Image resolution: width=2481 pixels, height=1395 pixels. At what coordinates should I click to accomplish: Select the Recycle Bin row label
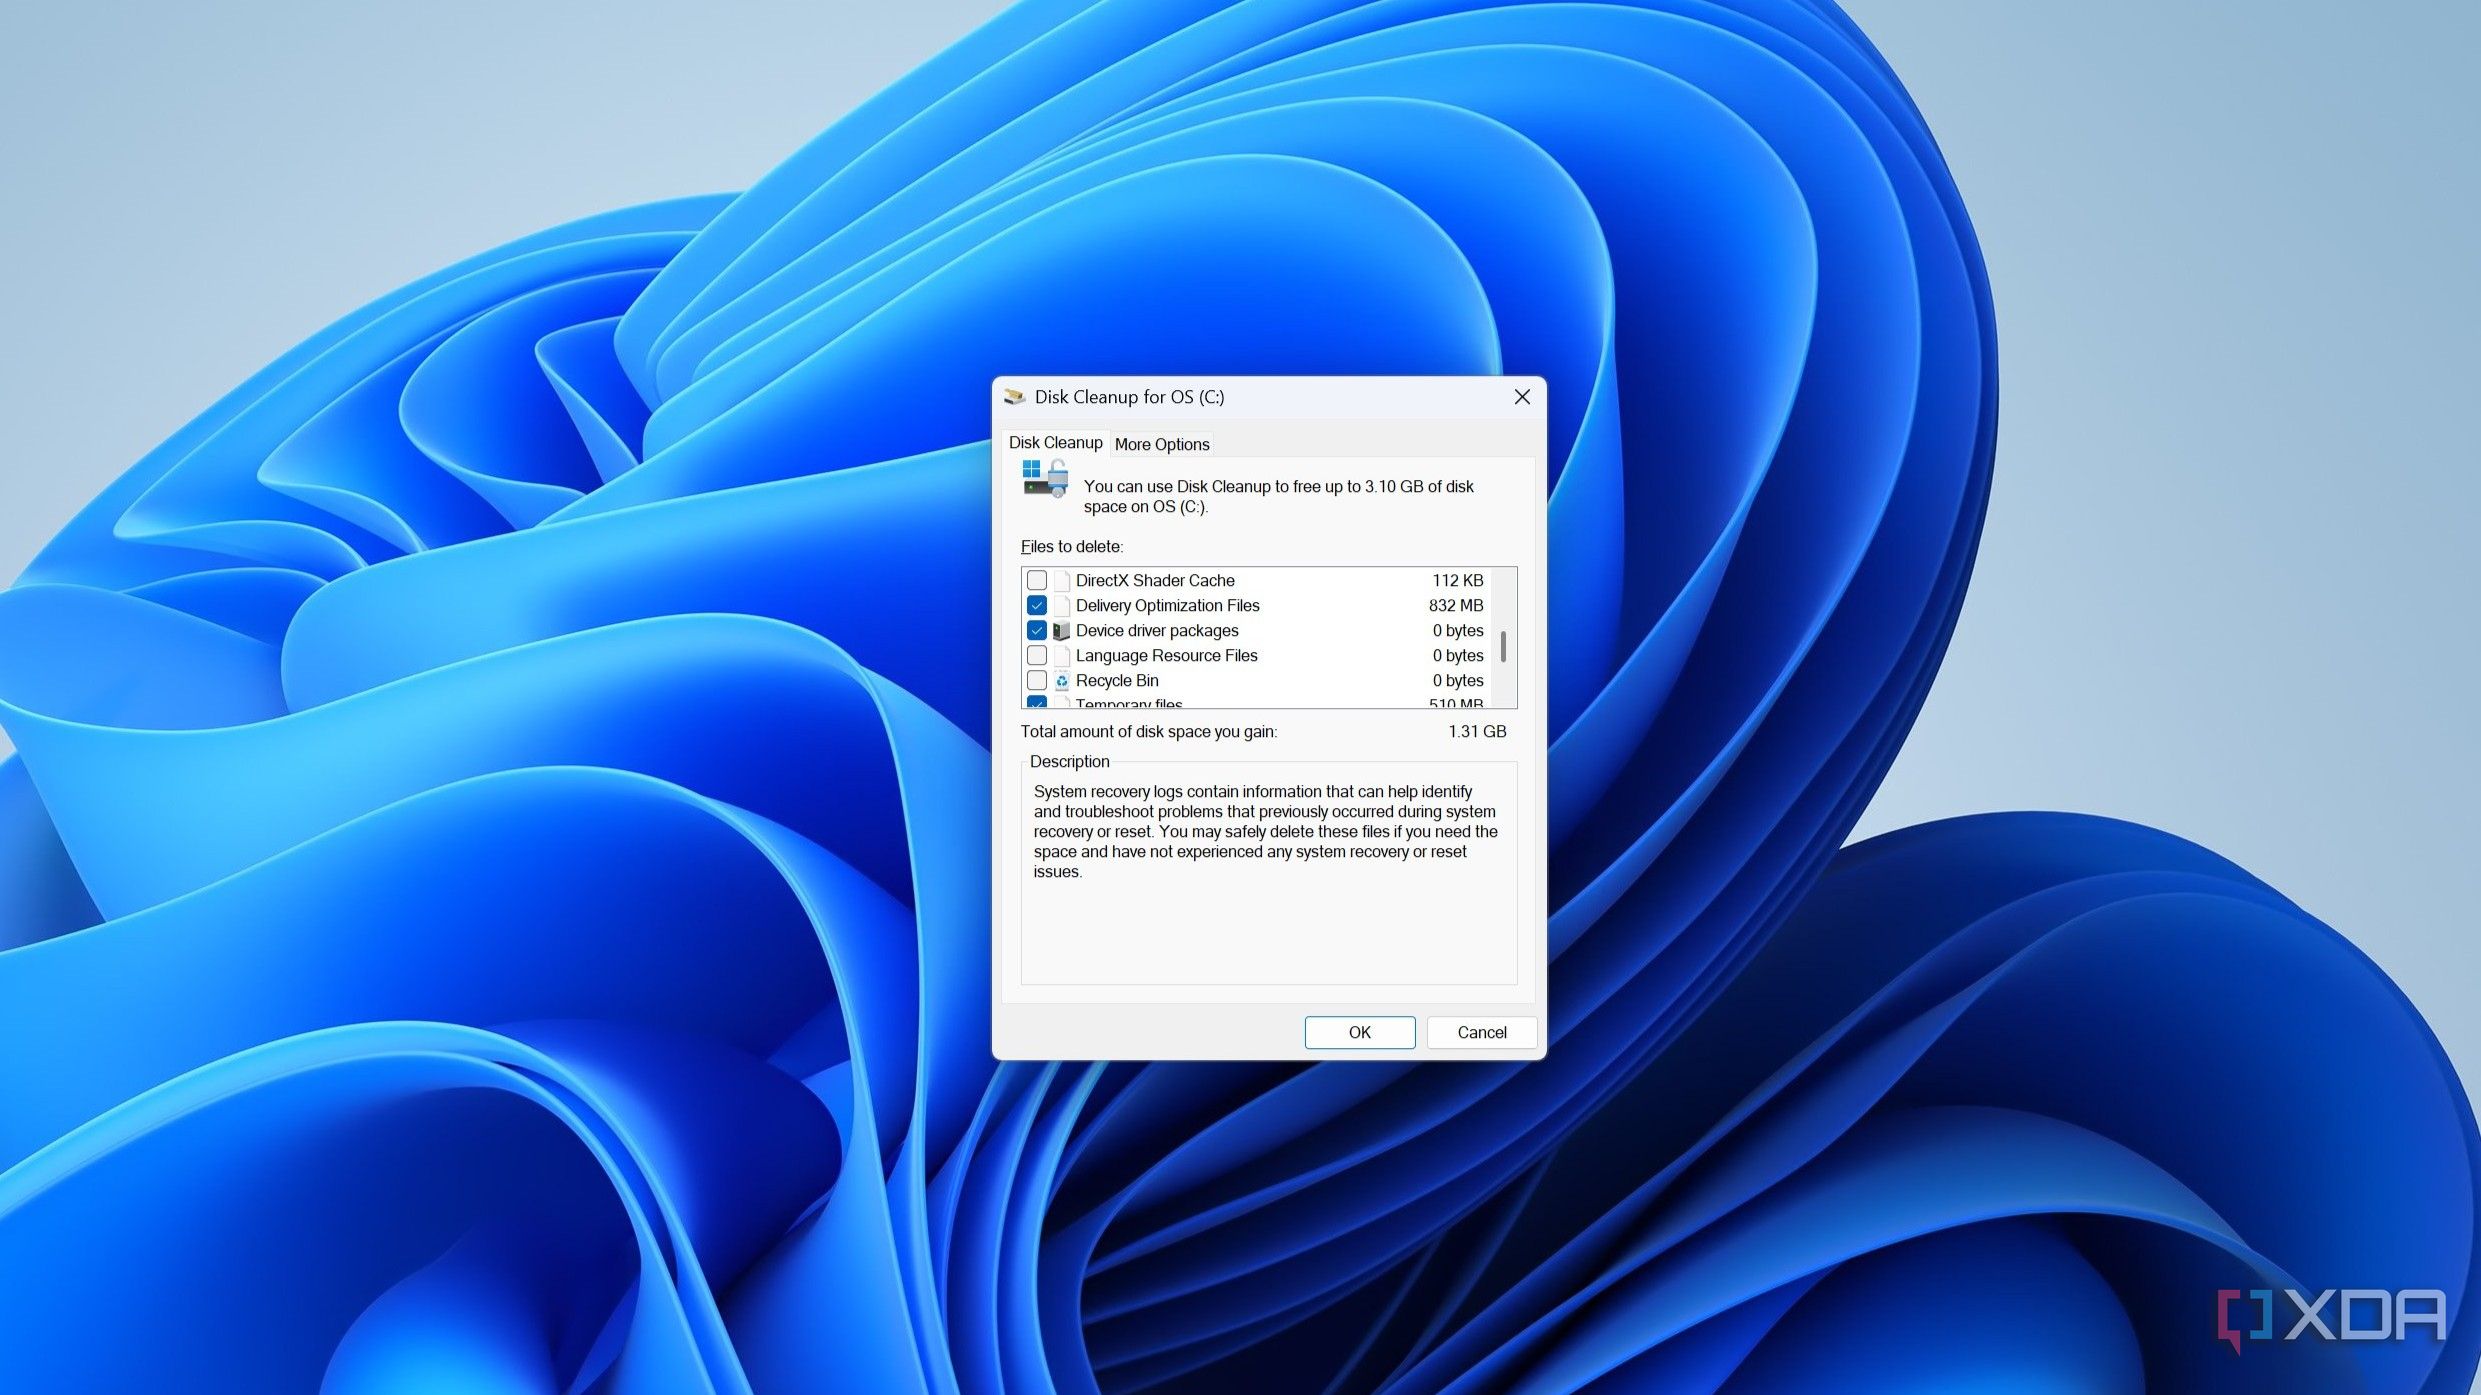[x=1117, y=681]
